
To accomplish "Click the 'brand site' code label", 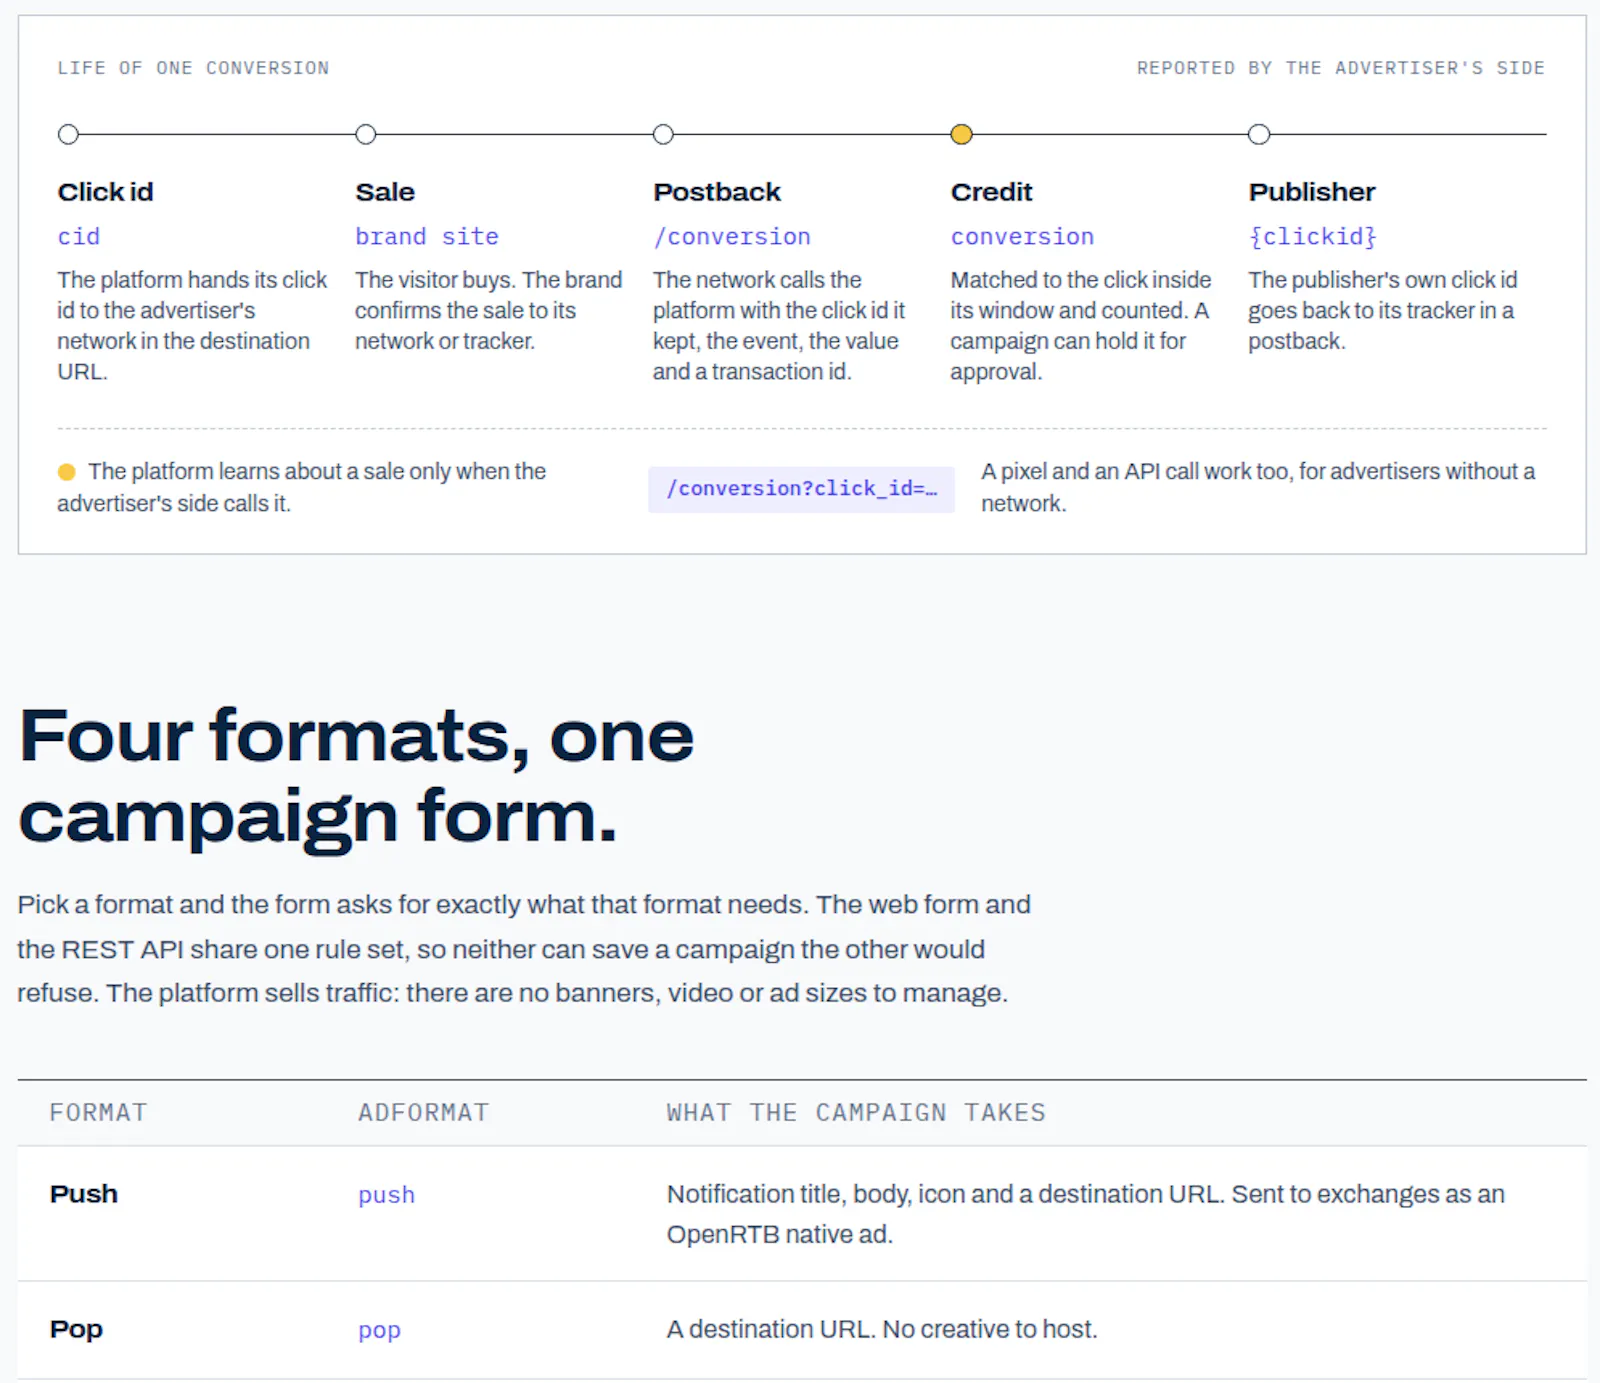I will click(427, 237).
